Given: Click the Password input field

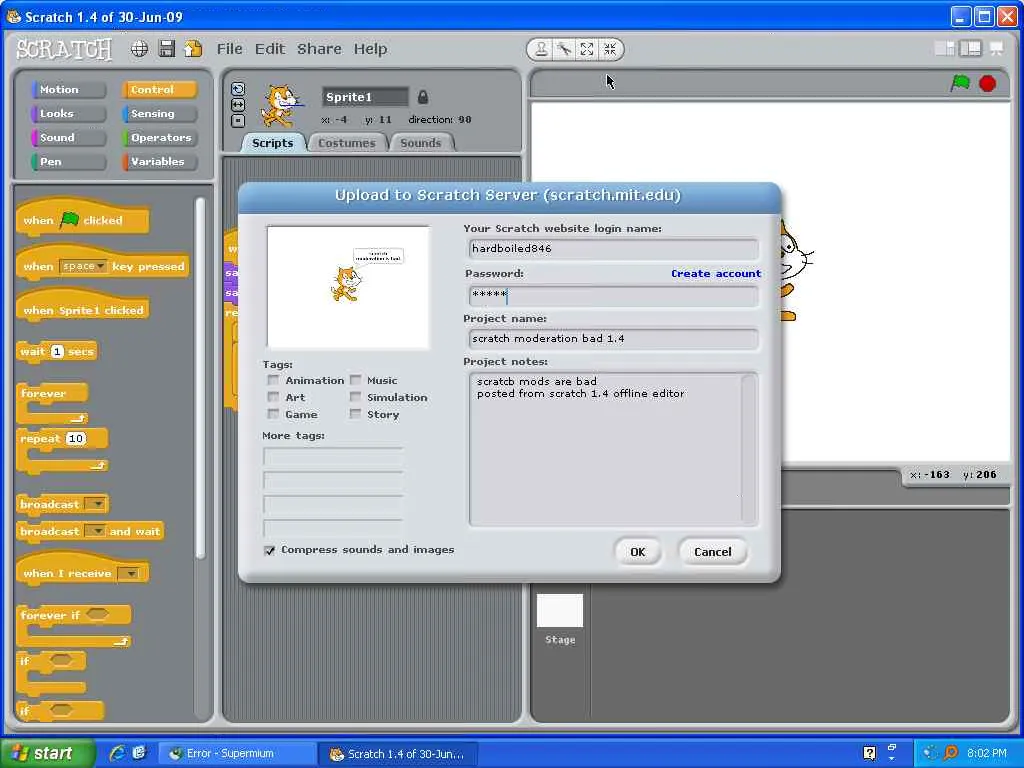Looking at the screenshot, I should [613, 295].
